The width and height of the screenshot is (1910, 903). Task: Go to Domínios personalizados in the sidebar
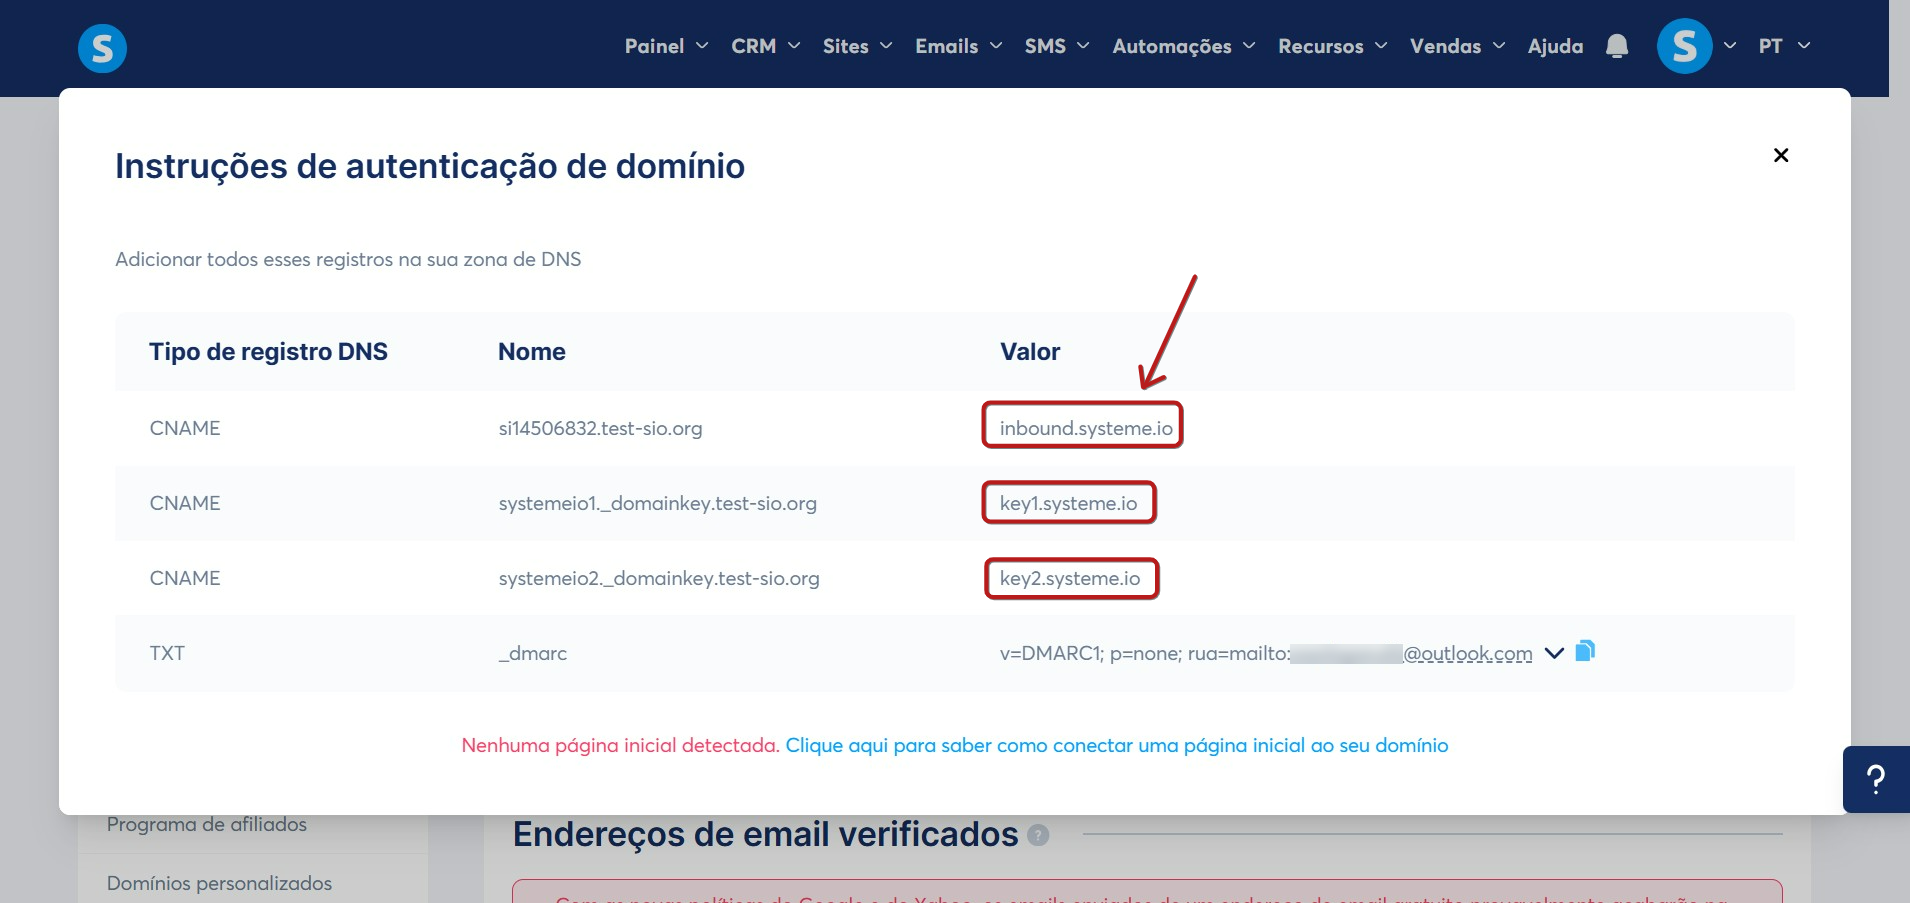219,883
